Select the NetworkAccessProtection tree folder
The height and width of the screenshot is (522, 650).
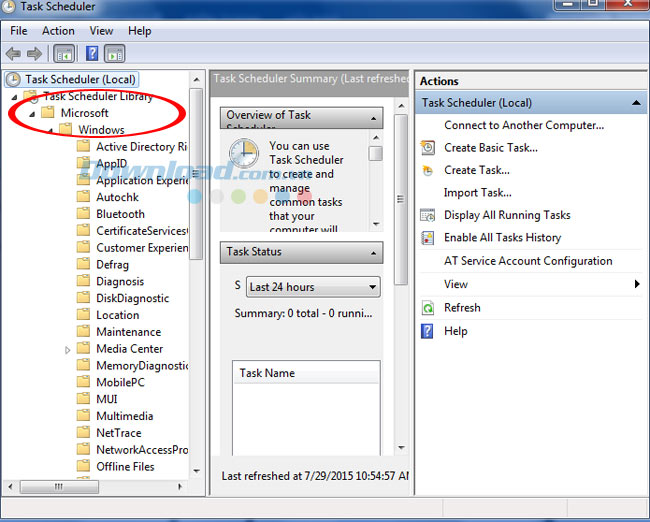point(142,449)
